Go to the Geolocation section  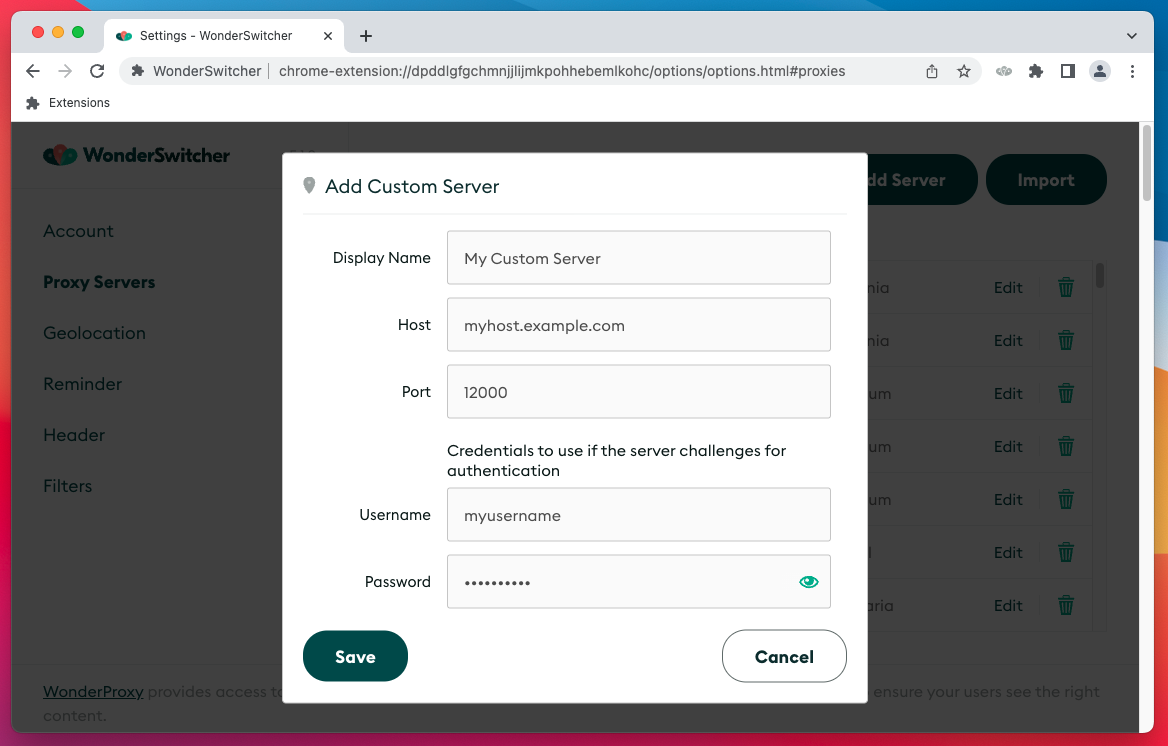tap(95, 333)
